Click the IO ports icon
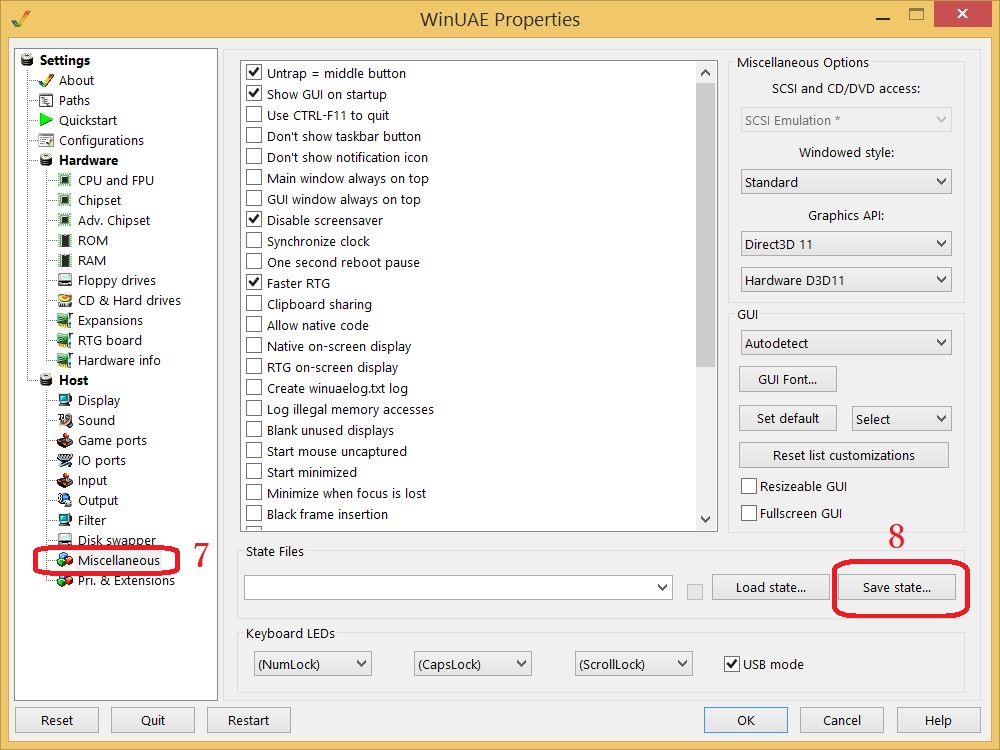This screenshot has width=1000, height=750. [64, 460]
